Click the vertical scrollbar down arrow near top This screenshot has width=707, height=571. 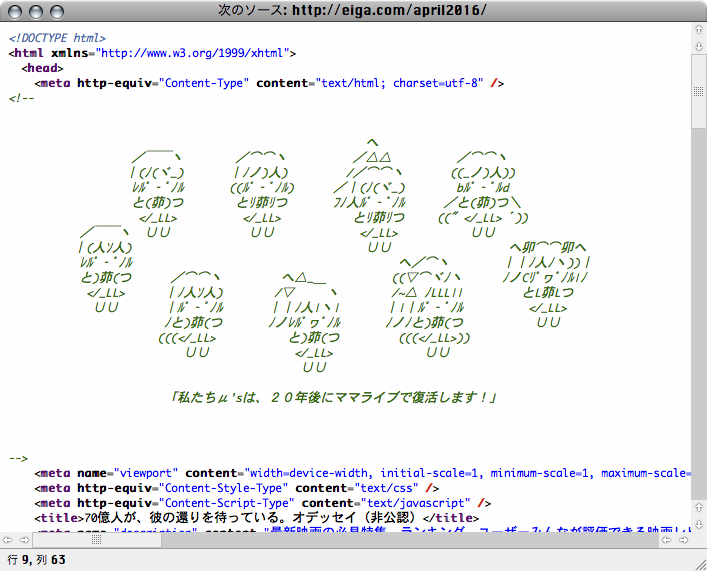698,46
